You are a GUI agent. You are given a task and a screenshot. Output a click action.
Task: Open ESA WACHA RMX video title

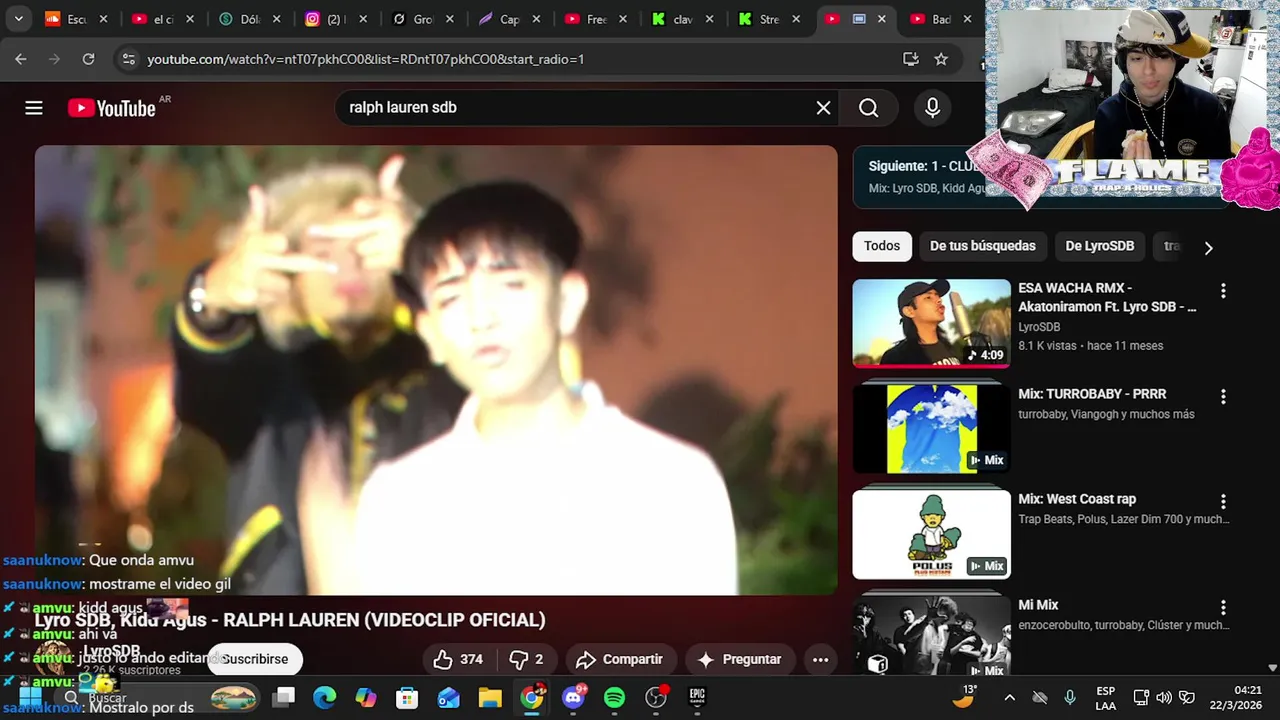tap(1107, 298)
